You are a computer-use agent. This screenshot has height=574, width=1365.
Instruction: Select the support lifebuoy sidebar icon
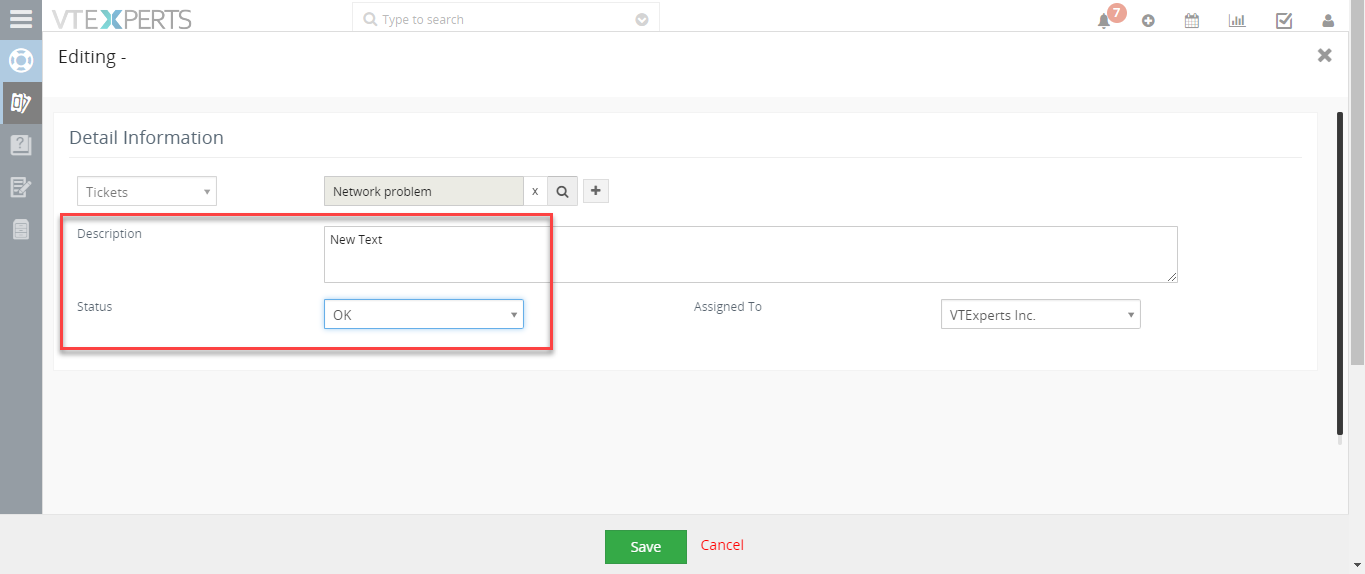tap(21, 60)
